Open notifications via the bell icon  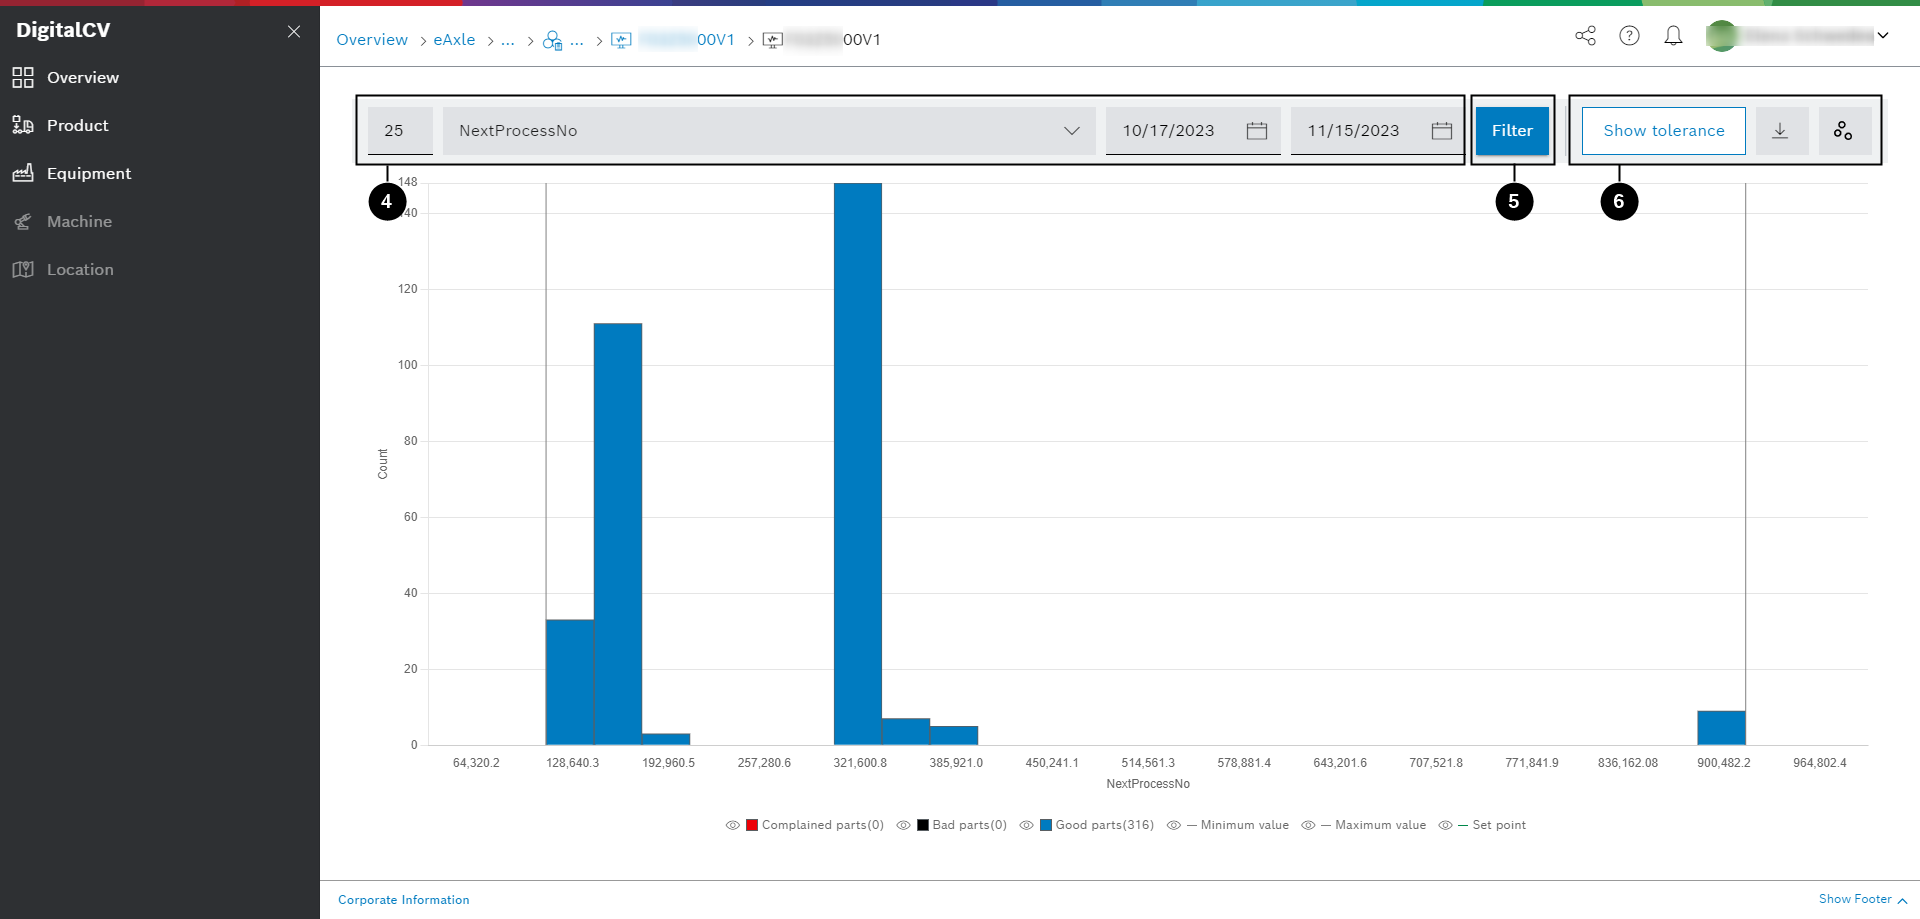pyautogui.click(x=1674, y=35)
